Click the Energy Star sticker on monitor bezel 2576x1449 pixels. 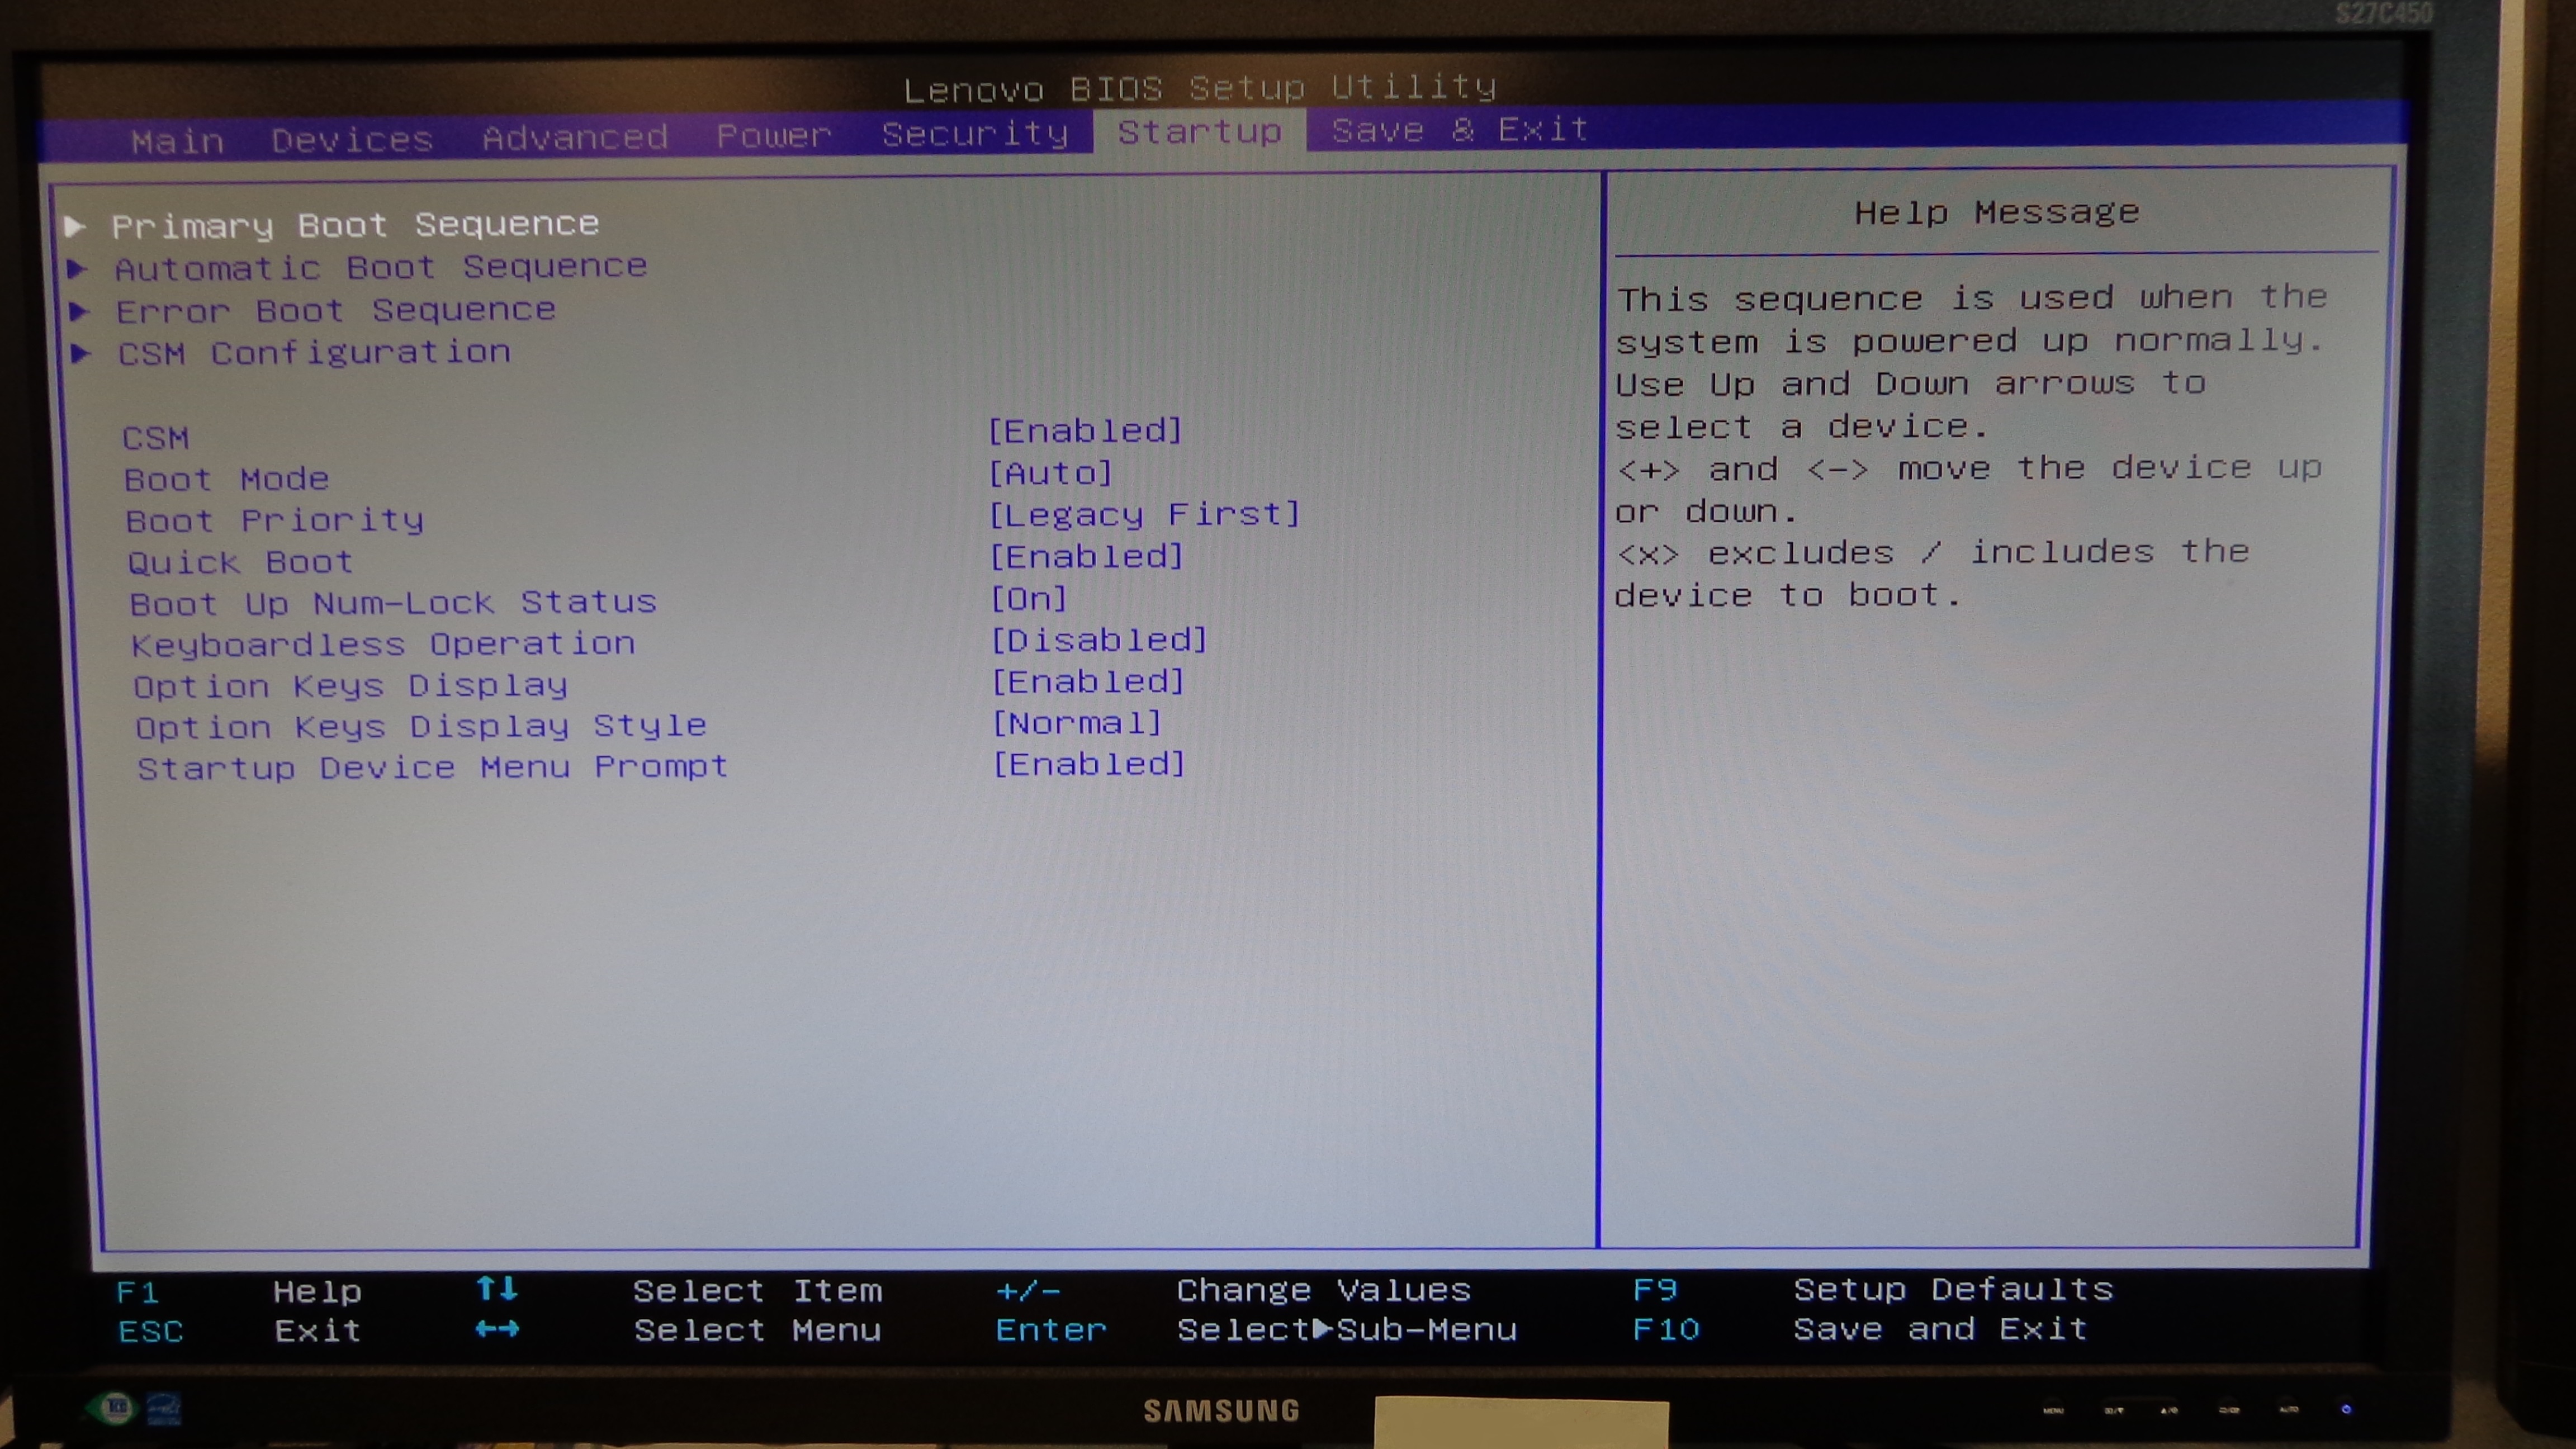pyautogui.click(x=165, y=1409)
